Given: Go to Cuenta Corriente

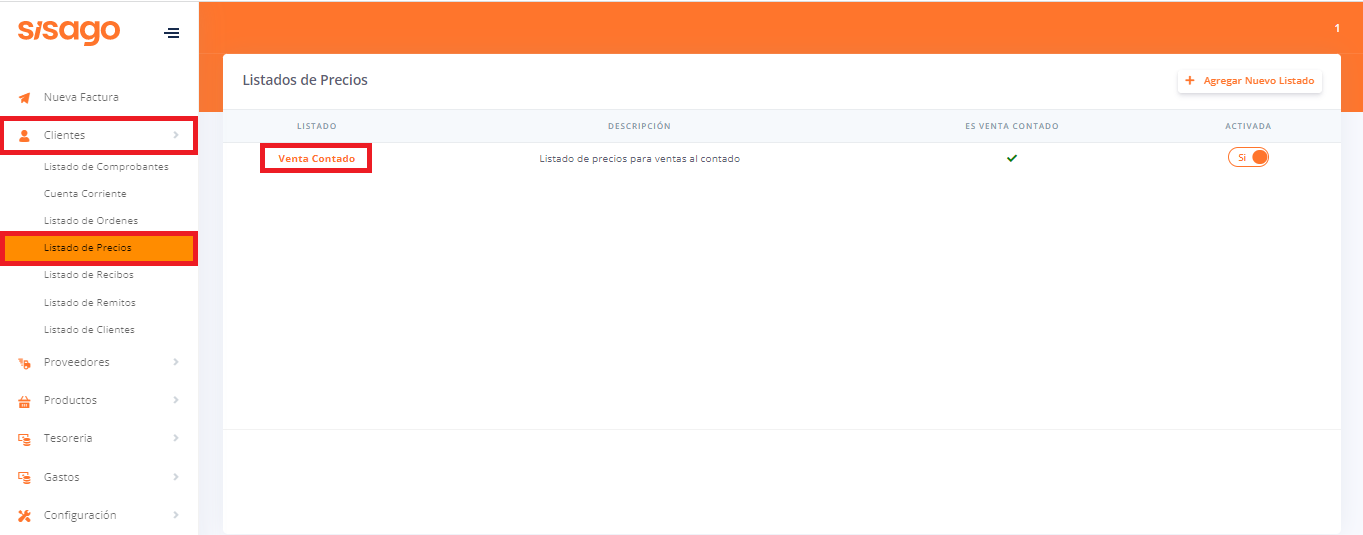Looking at the screenshot, I should pyautogui.click(x=85, y=194).
